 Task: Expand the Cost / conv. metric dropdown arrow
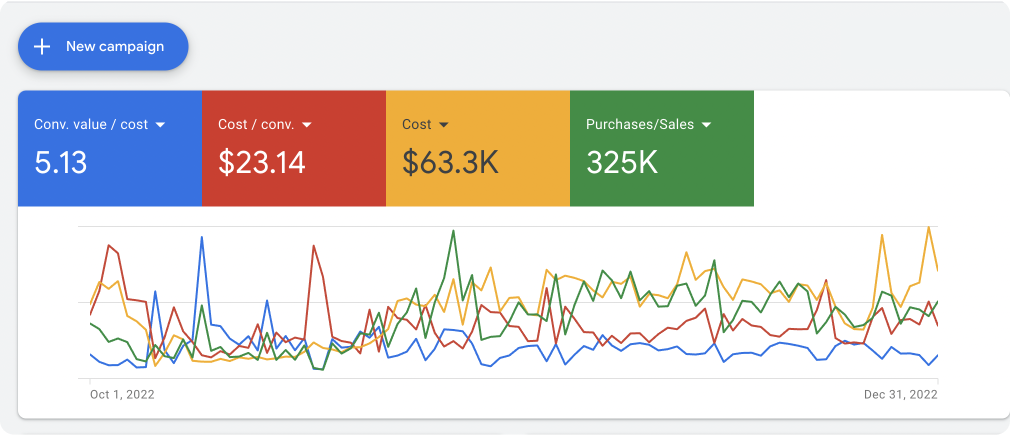pyautogui.click(x=307, y=125)
